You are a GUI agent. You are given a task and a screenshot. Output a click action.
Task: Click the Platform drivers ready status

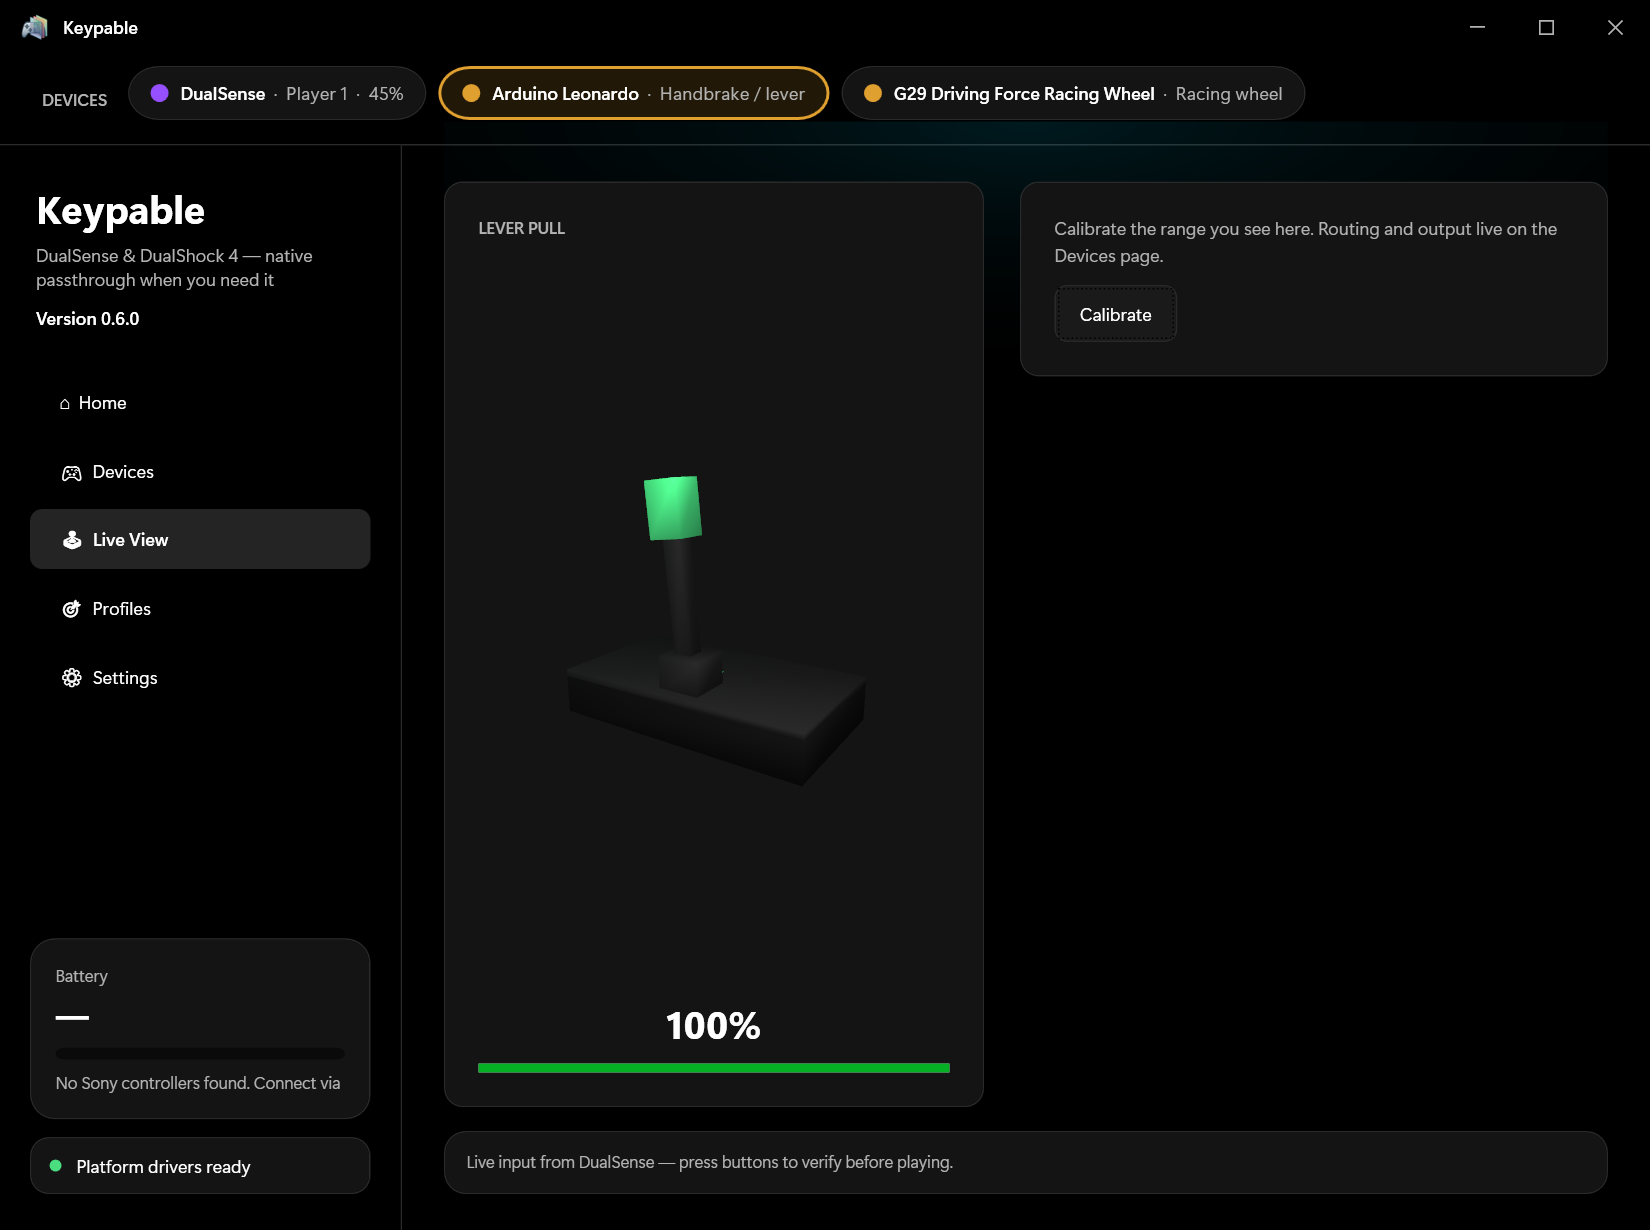(x=200, y=1166)
